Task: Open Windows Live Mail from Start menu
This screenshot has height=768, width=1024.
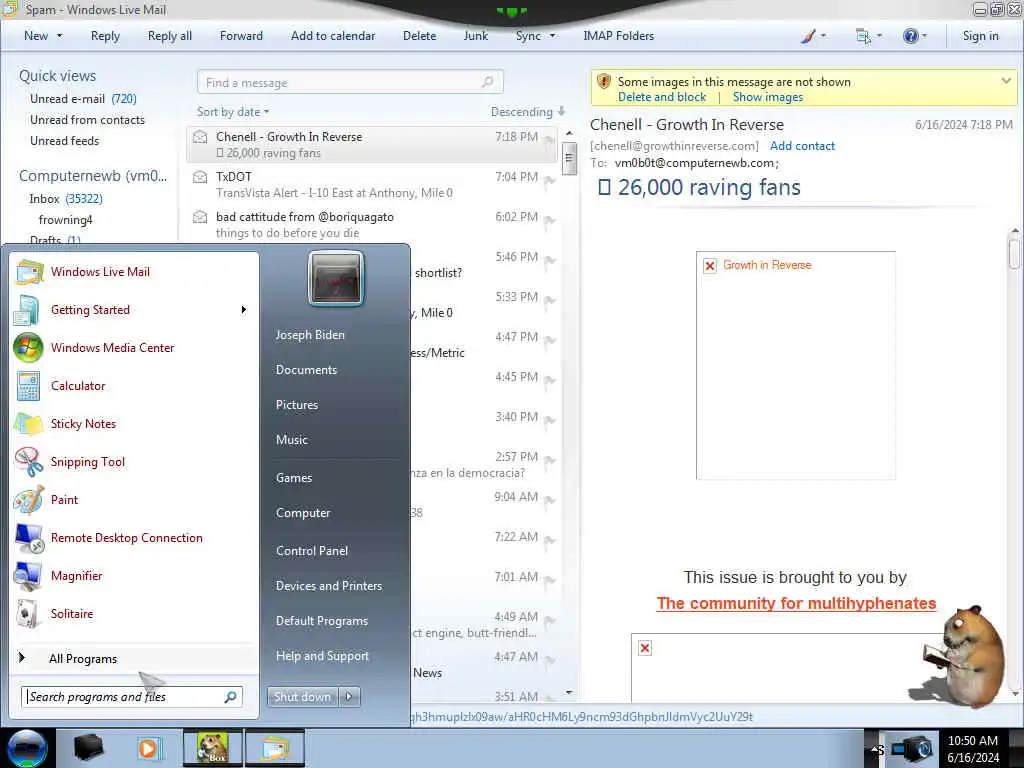Action: [x=100, y=272]
